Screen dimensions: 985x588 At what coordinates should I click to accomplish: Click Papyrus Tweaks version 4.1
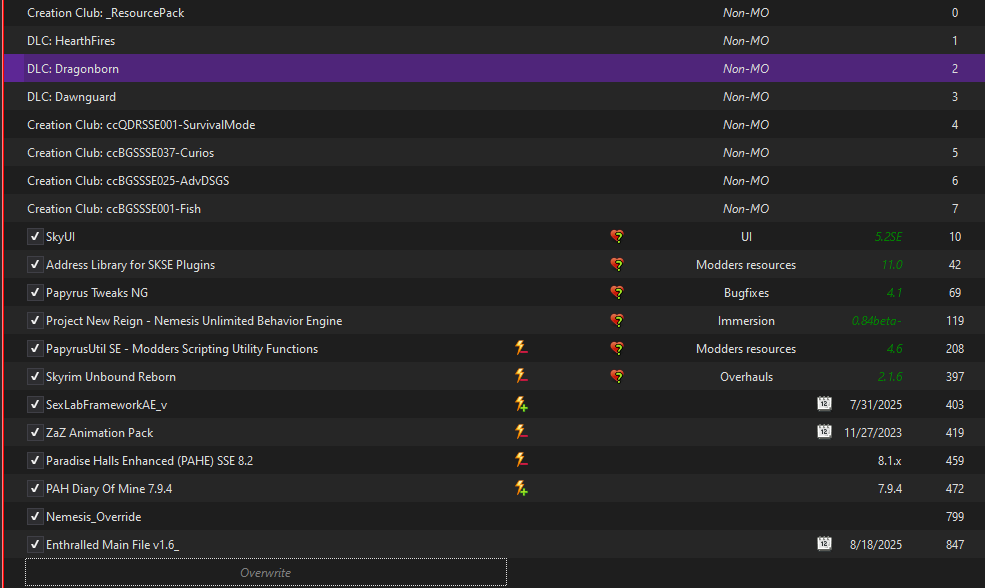[x=895, y=293]
